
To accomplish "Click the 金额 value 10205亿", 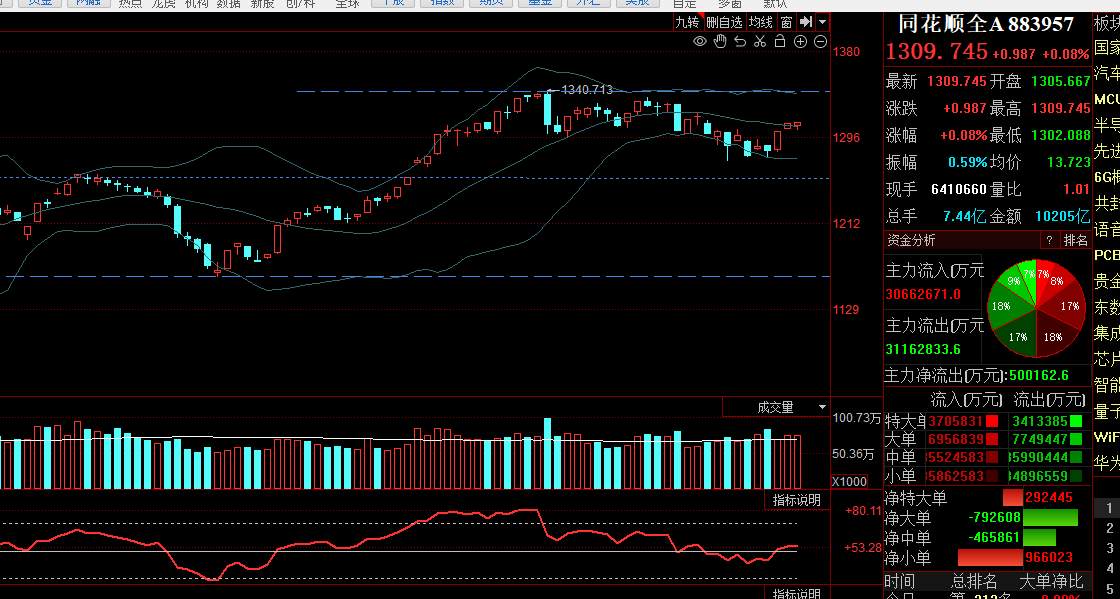I will pyautogui.click(x=1062, y=216).
